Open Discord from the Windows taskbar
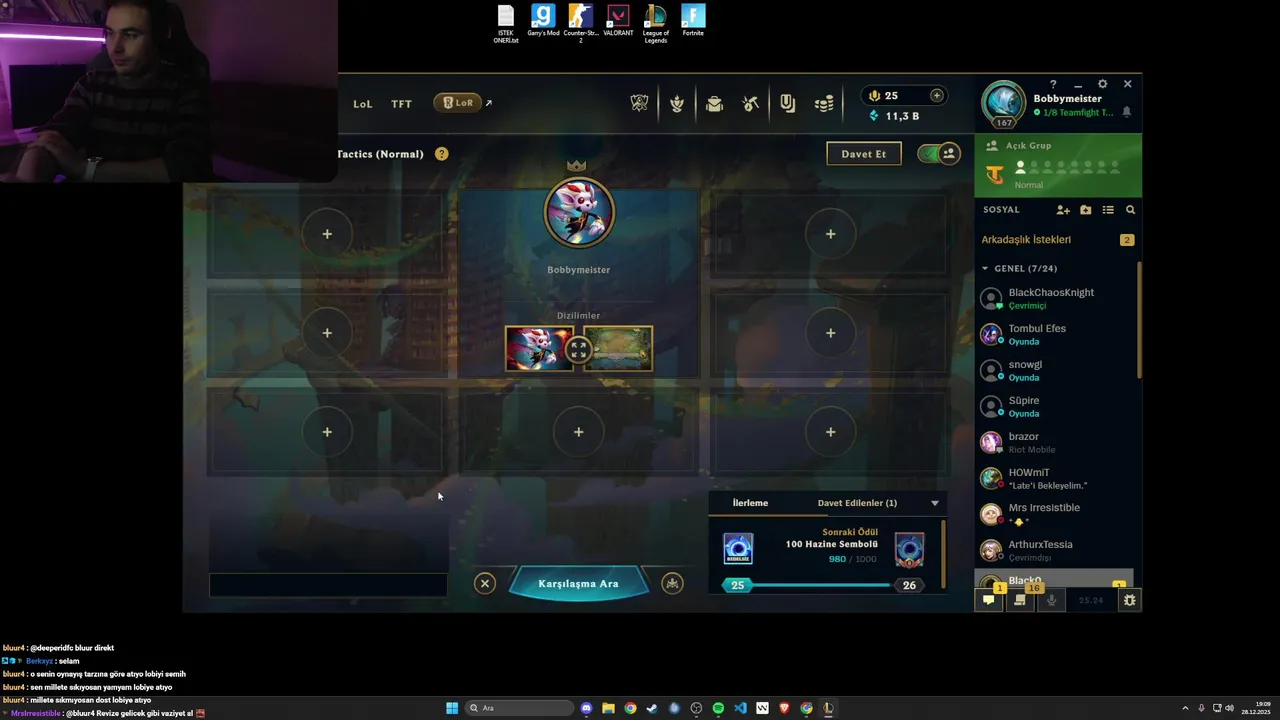 click(x=586, y=708)
